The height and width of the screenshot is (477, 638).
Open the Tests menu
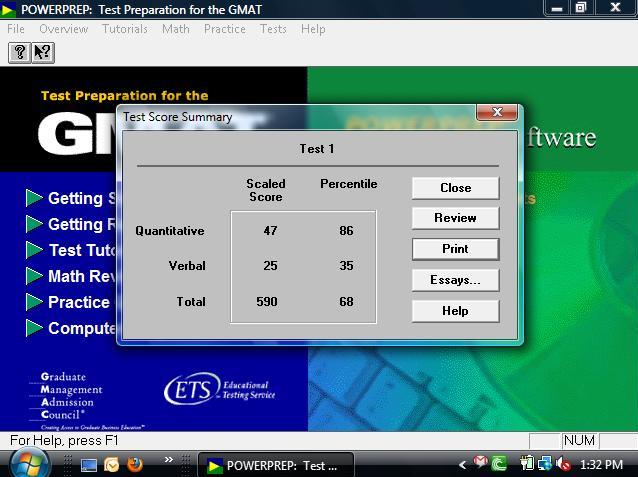point(273,29)
